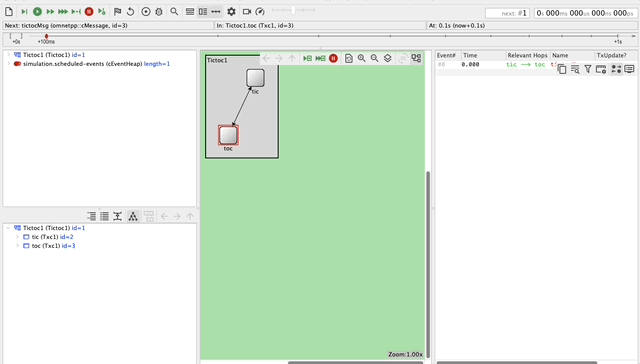Expand tic (Txc1) node
The image size is (640, 364).
tap(18, 237)
